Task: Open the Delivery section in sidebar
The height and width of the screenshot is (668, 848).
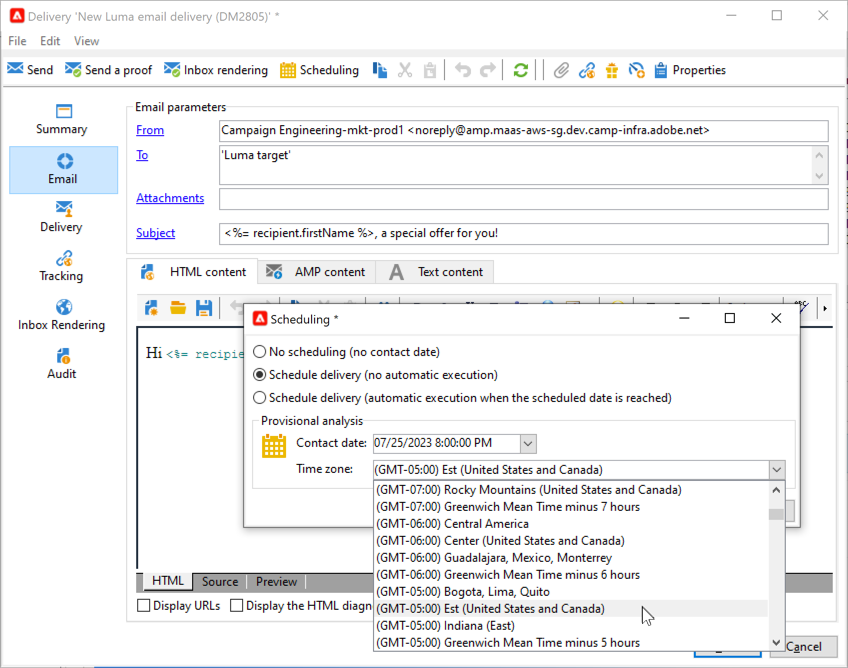Action: [62, 217]
